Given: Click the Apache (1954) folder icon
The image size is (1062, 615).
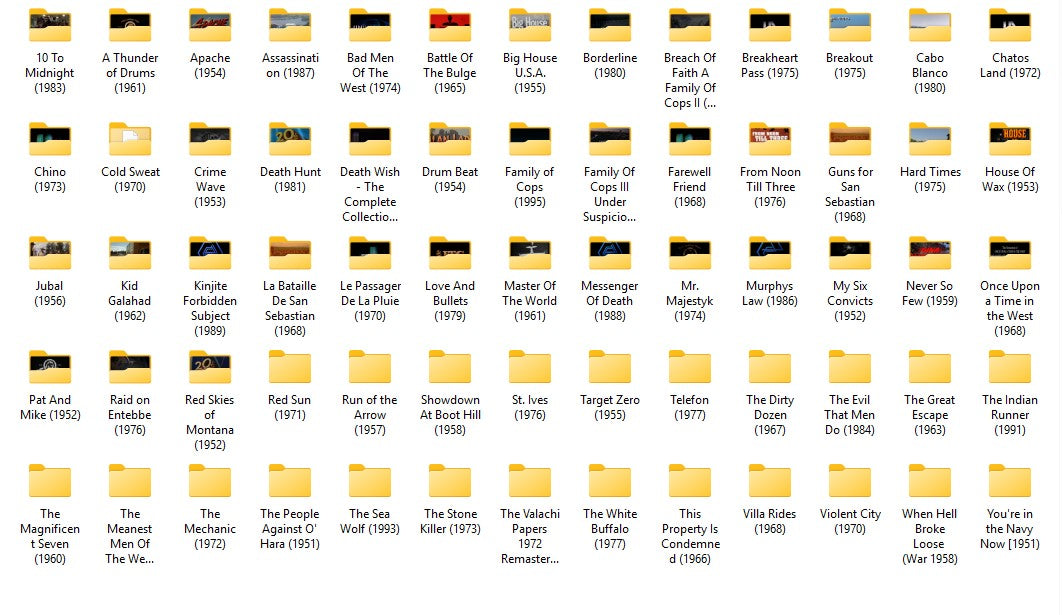Looking at the screenshot, I should point(210,26).
